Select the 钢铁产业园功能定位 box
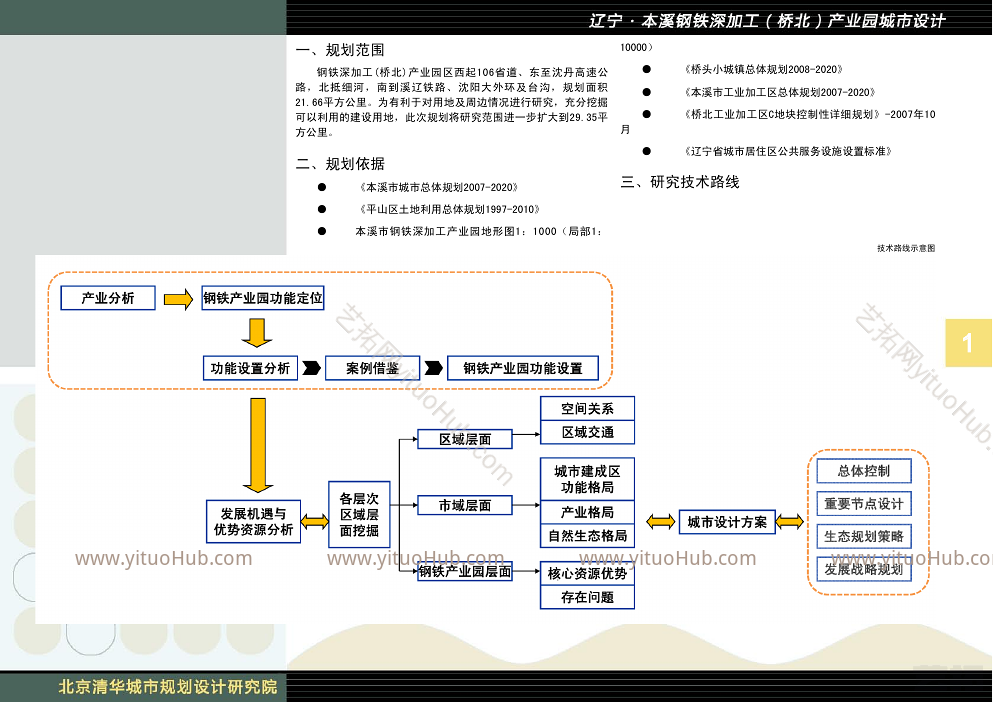 point(263,298)
